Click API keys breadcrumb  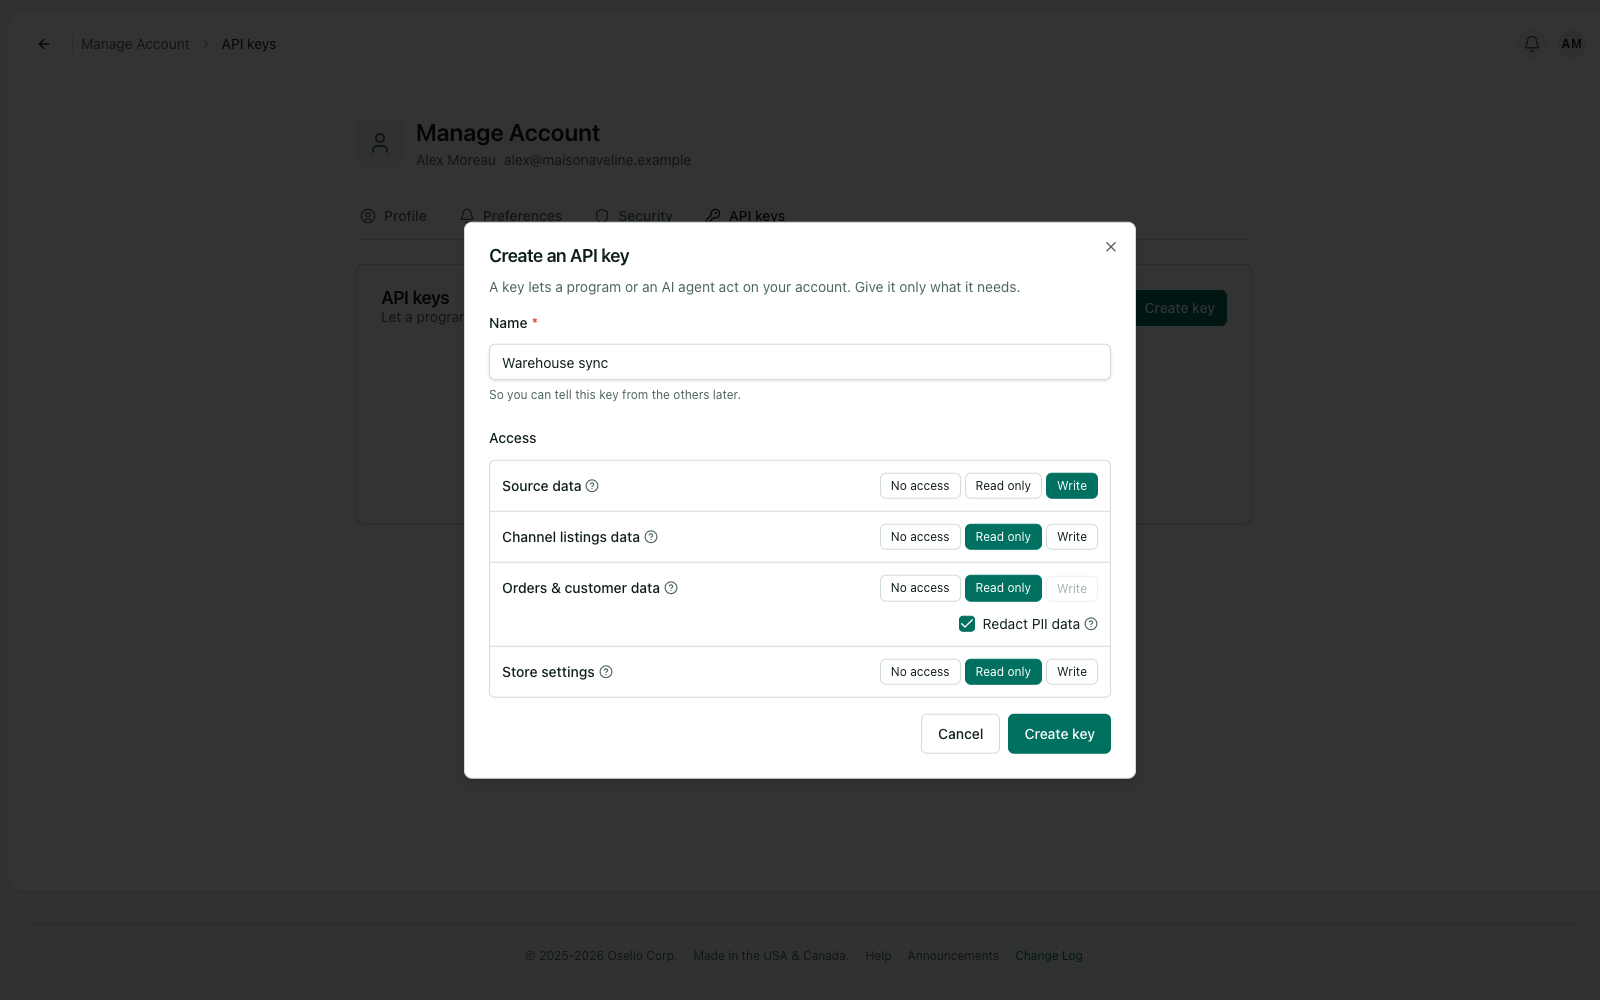[x=249, y=44]
